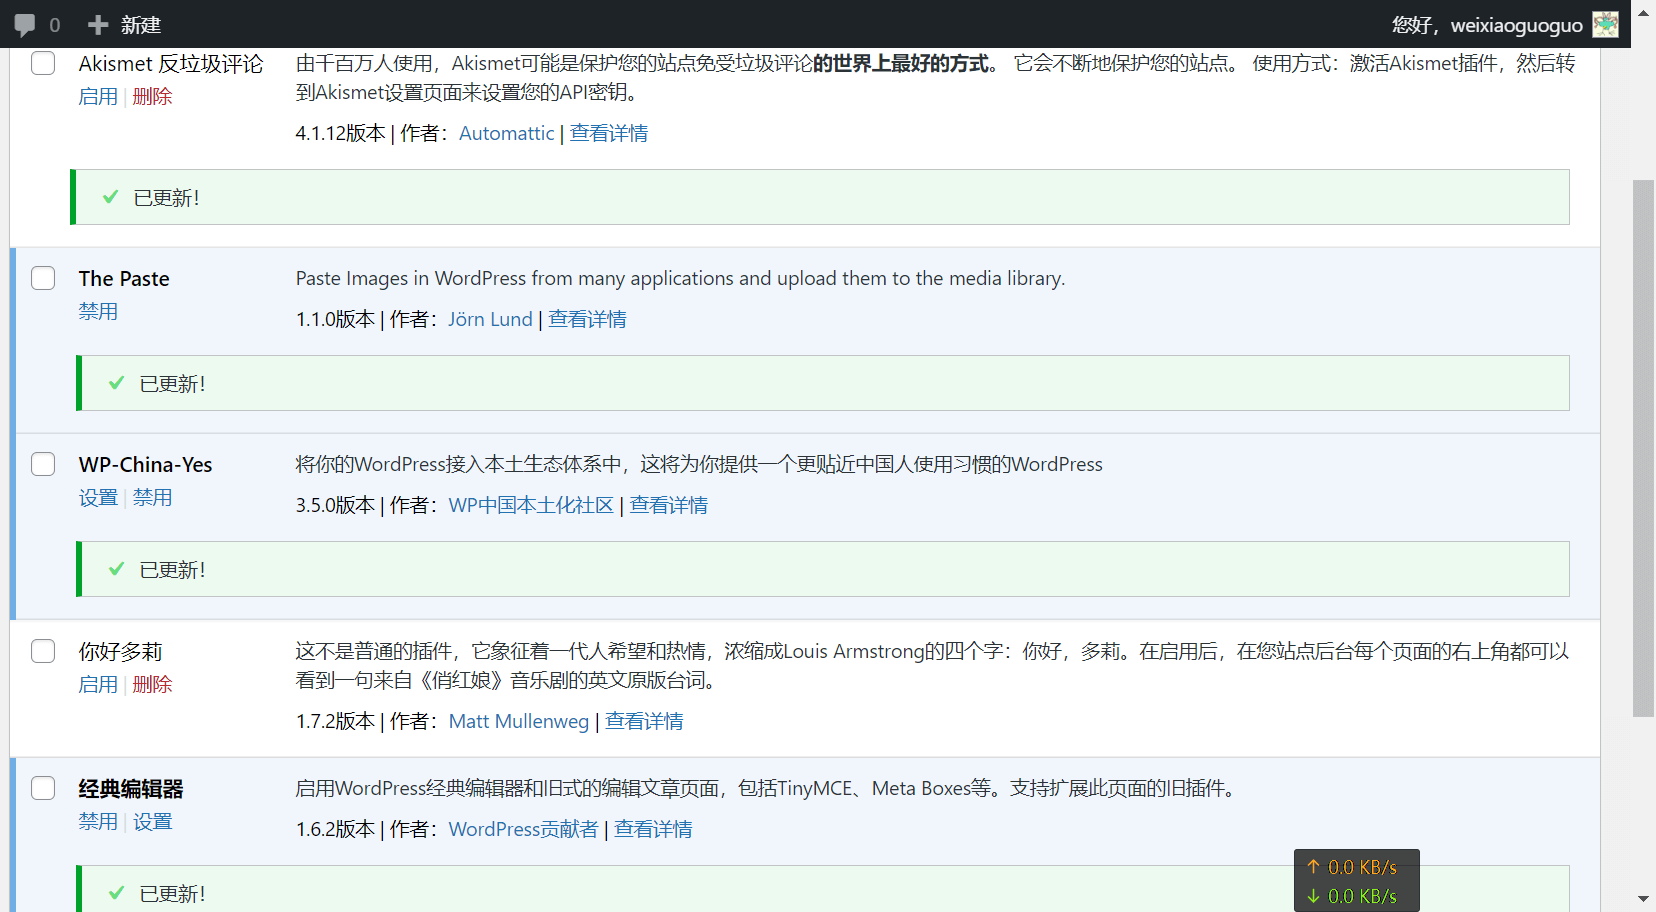The height and width of the screenshot is (912, 1656).
Task: Click weixiaoguoguo's avatar image
Action: point(1605,24)
